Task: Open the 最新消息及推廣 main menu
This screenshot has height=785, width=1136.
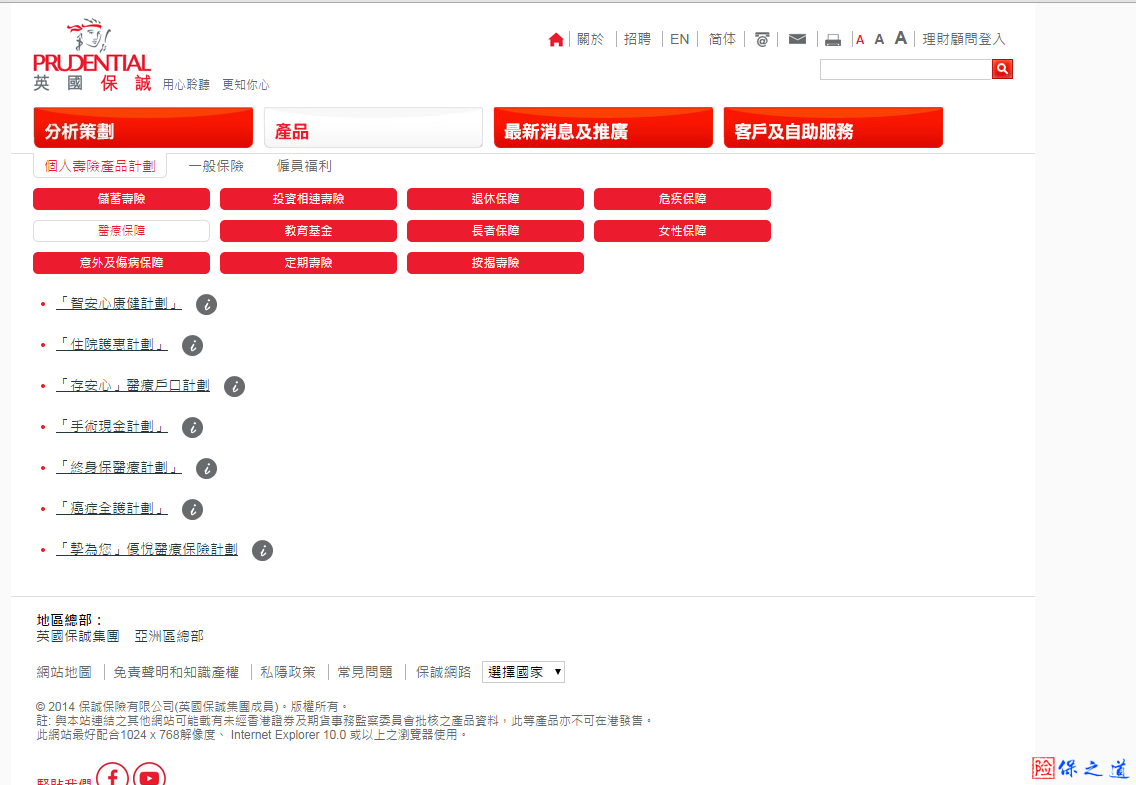Action: [604, 128]
